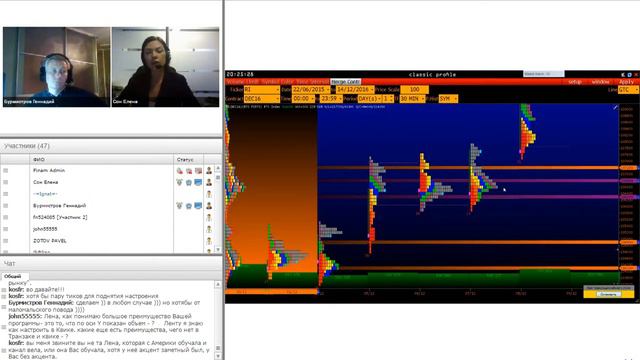Open the Line dropdown showing GTC

[x=629, y=89]
